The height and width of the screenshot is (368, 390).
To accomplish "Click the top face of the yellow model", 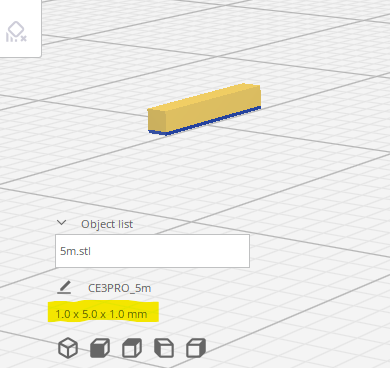I will pyautogui.click(x=203, y=97).
